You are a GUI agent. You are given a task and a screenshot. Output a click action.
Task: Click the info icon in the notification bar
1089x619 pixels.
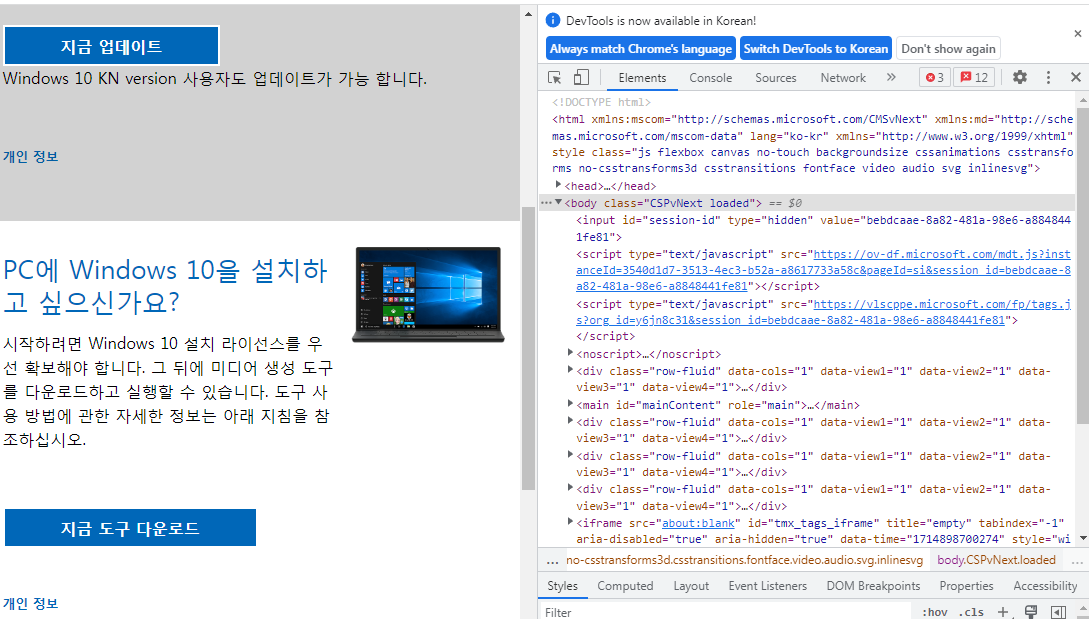(553, 20)
